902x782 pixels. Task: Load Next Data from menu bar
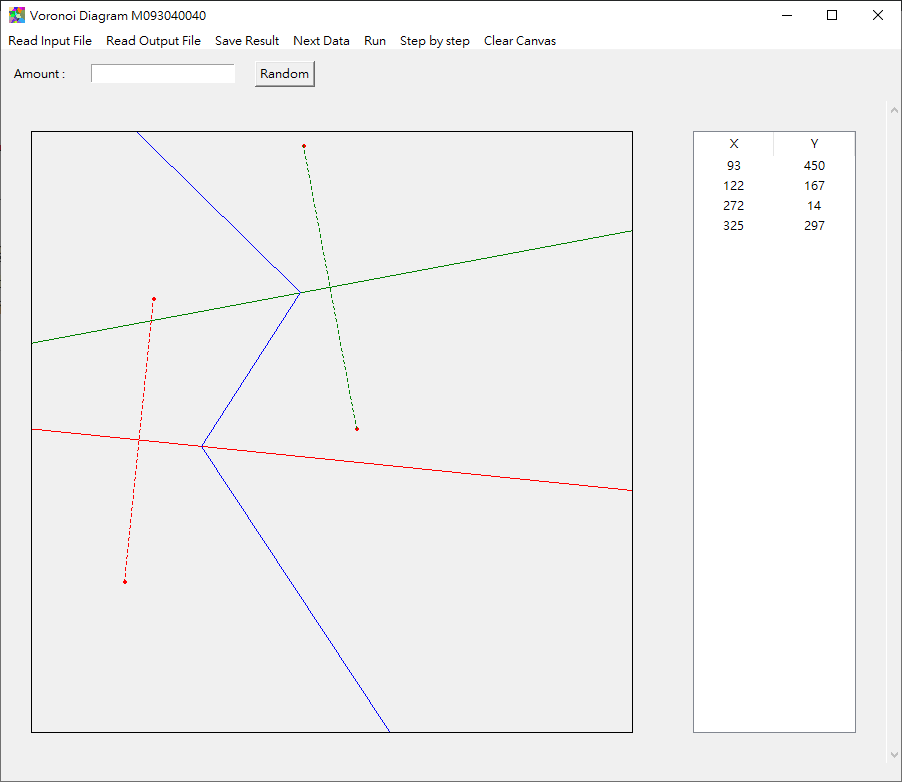tap(321, 41)
